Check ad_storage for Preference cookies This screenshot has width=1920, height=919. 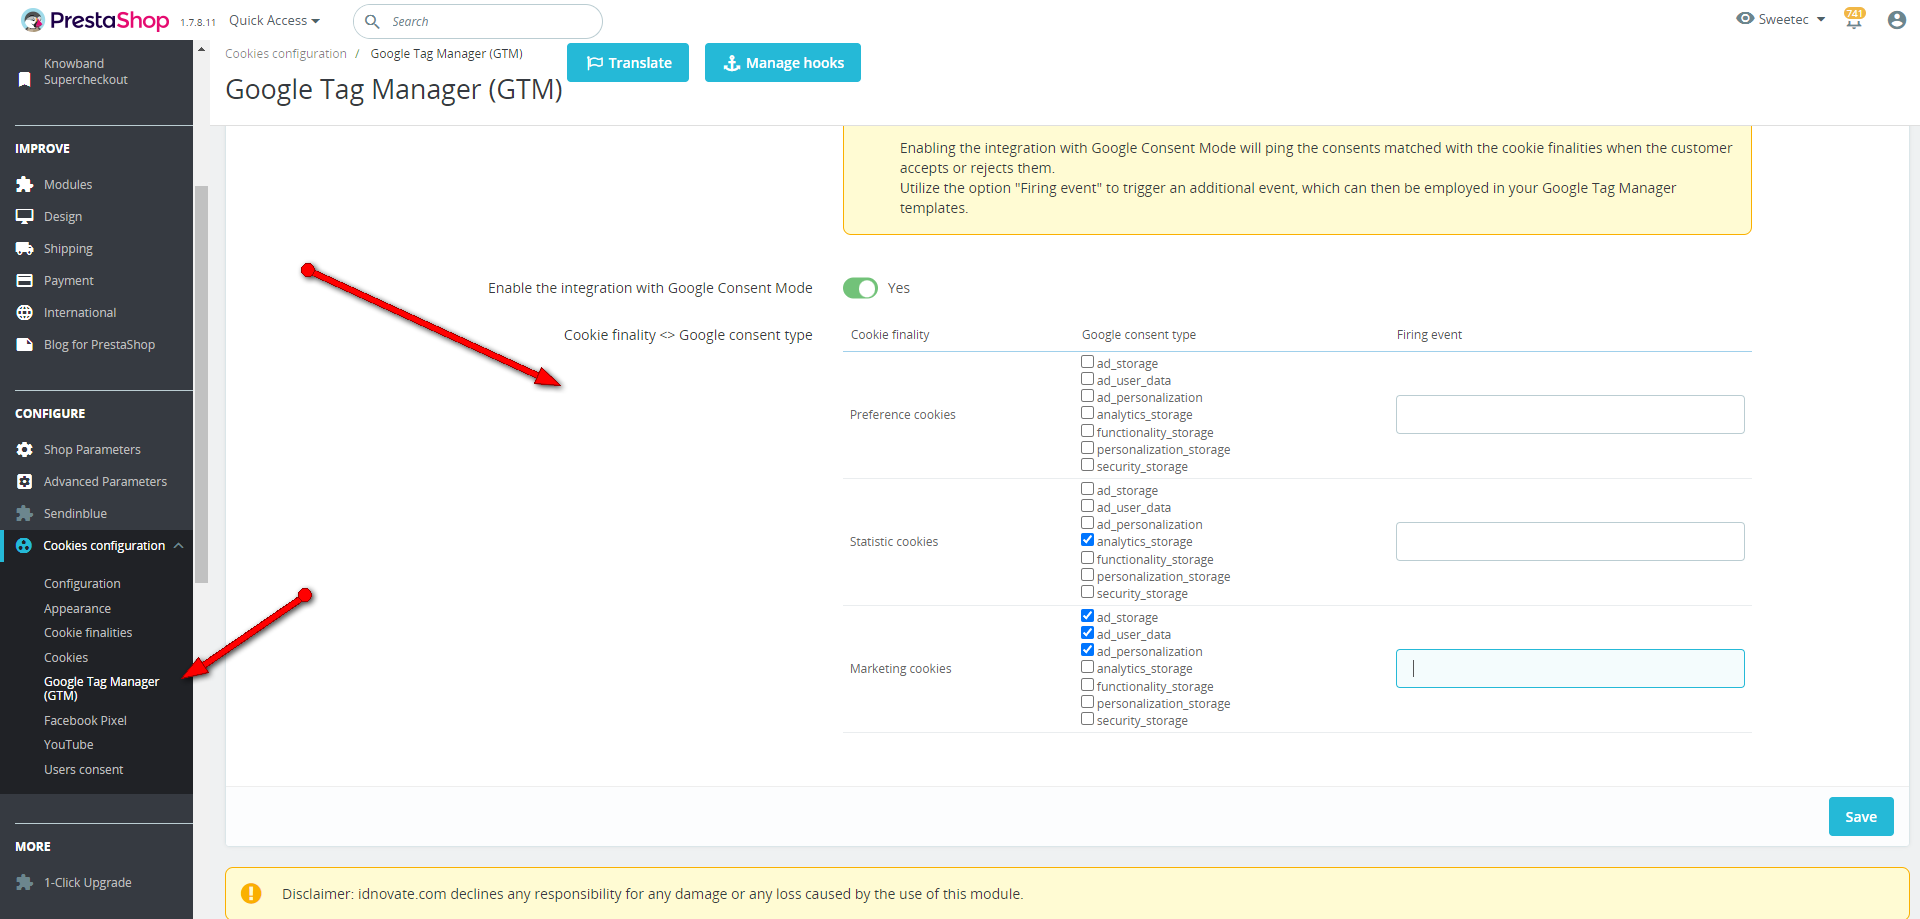click(1087, 362)
